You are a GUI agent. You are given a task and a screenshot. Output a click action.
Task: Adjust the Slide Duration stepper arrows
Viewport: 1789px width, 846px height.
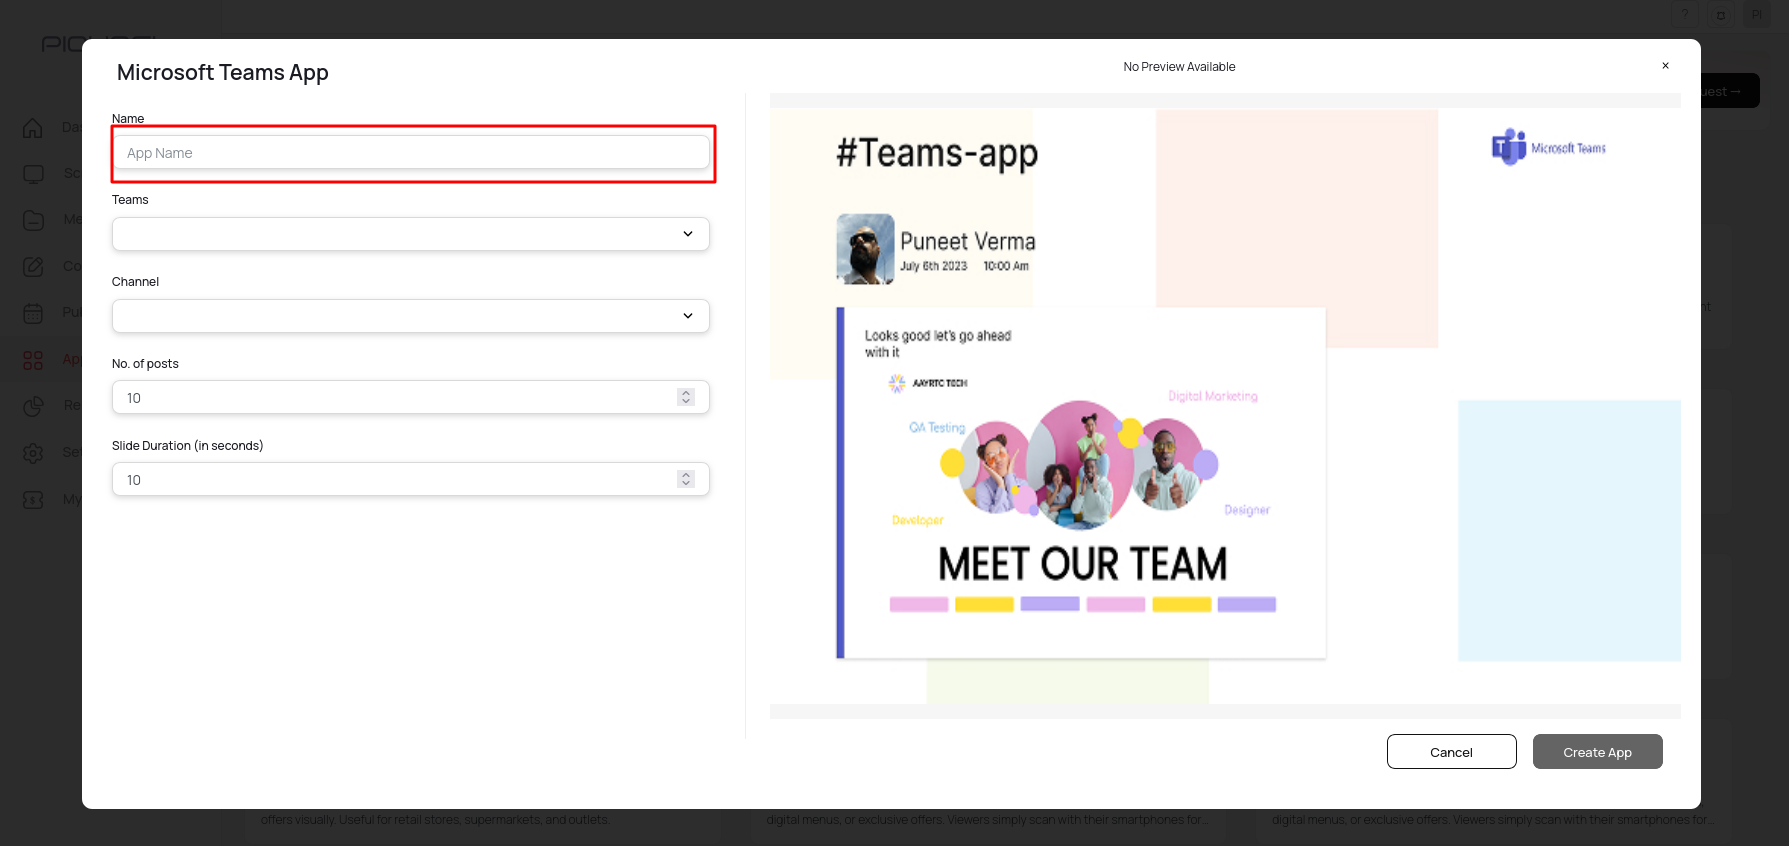(x=686, y=480)
